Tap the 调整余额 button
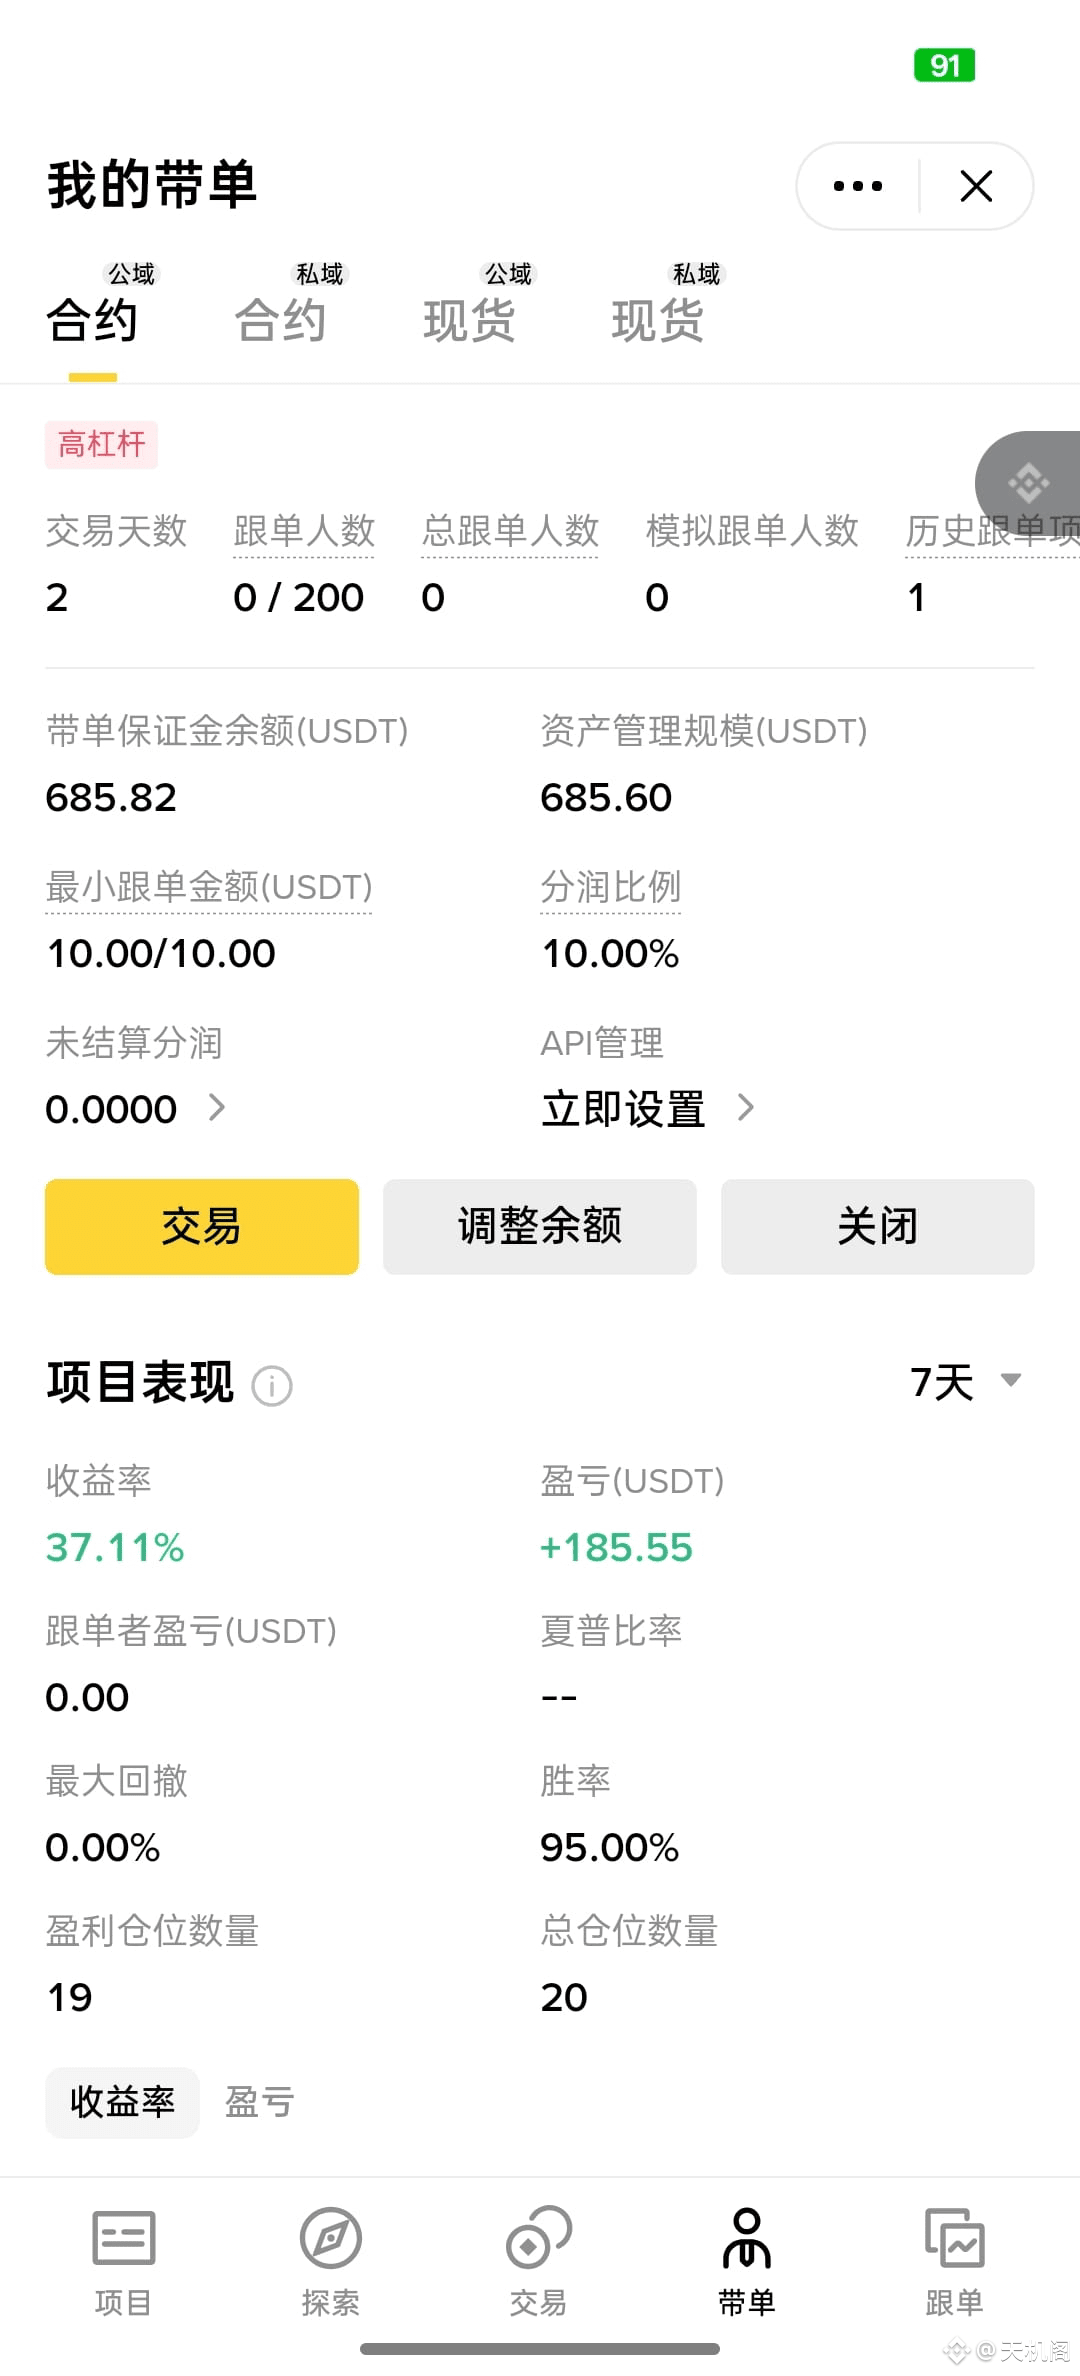This screenshot has height=2376, width=1080. coord(540,1226)
